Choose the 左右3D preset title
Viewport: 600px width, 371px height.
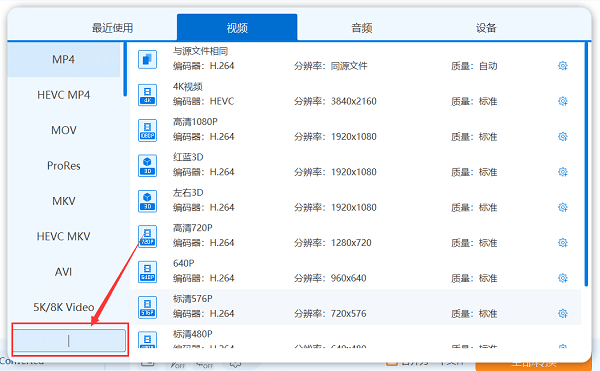click(188, 193)
